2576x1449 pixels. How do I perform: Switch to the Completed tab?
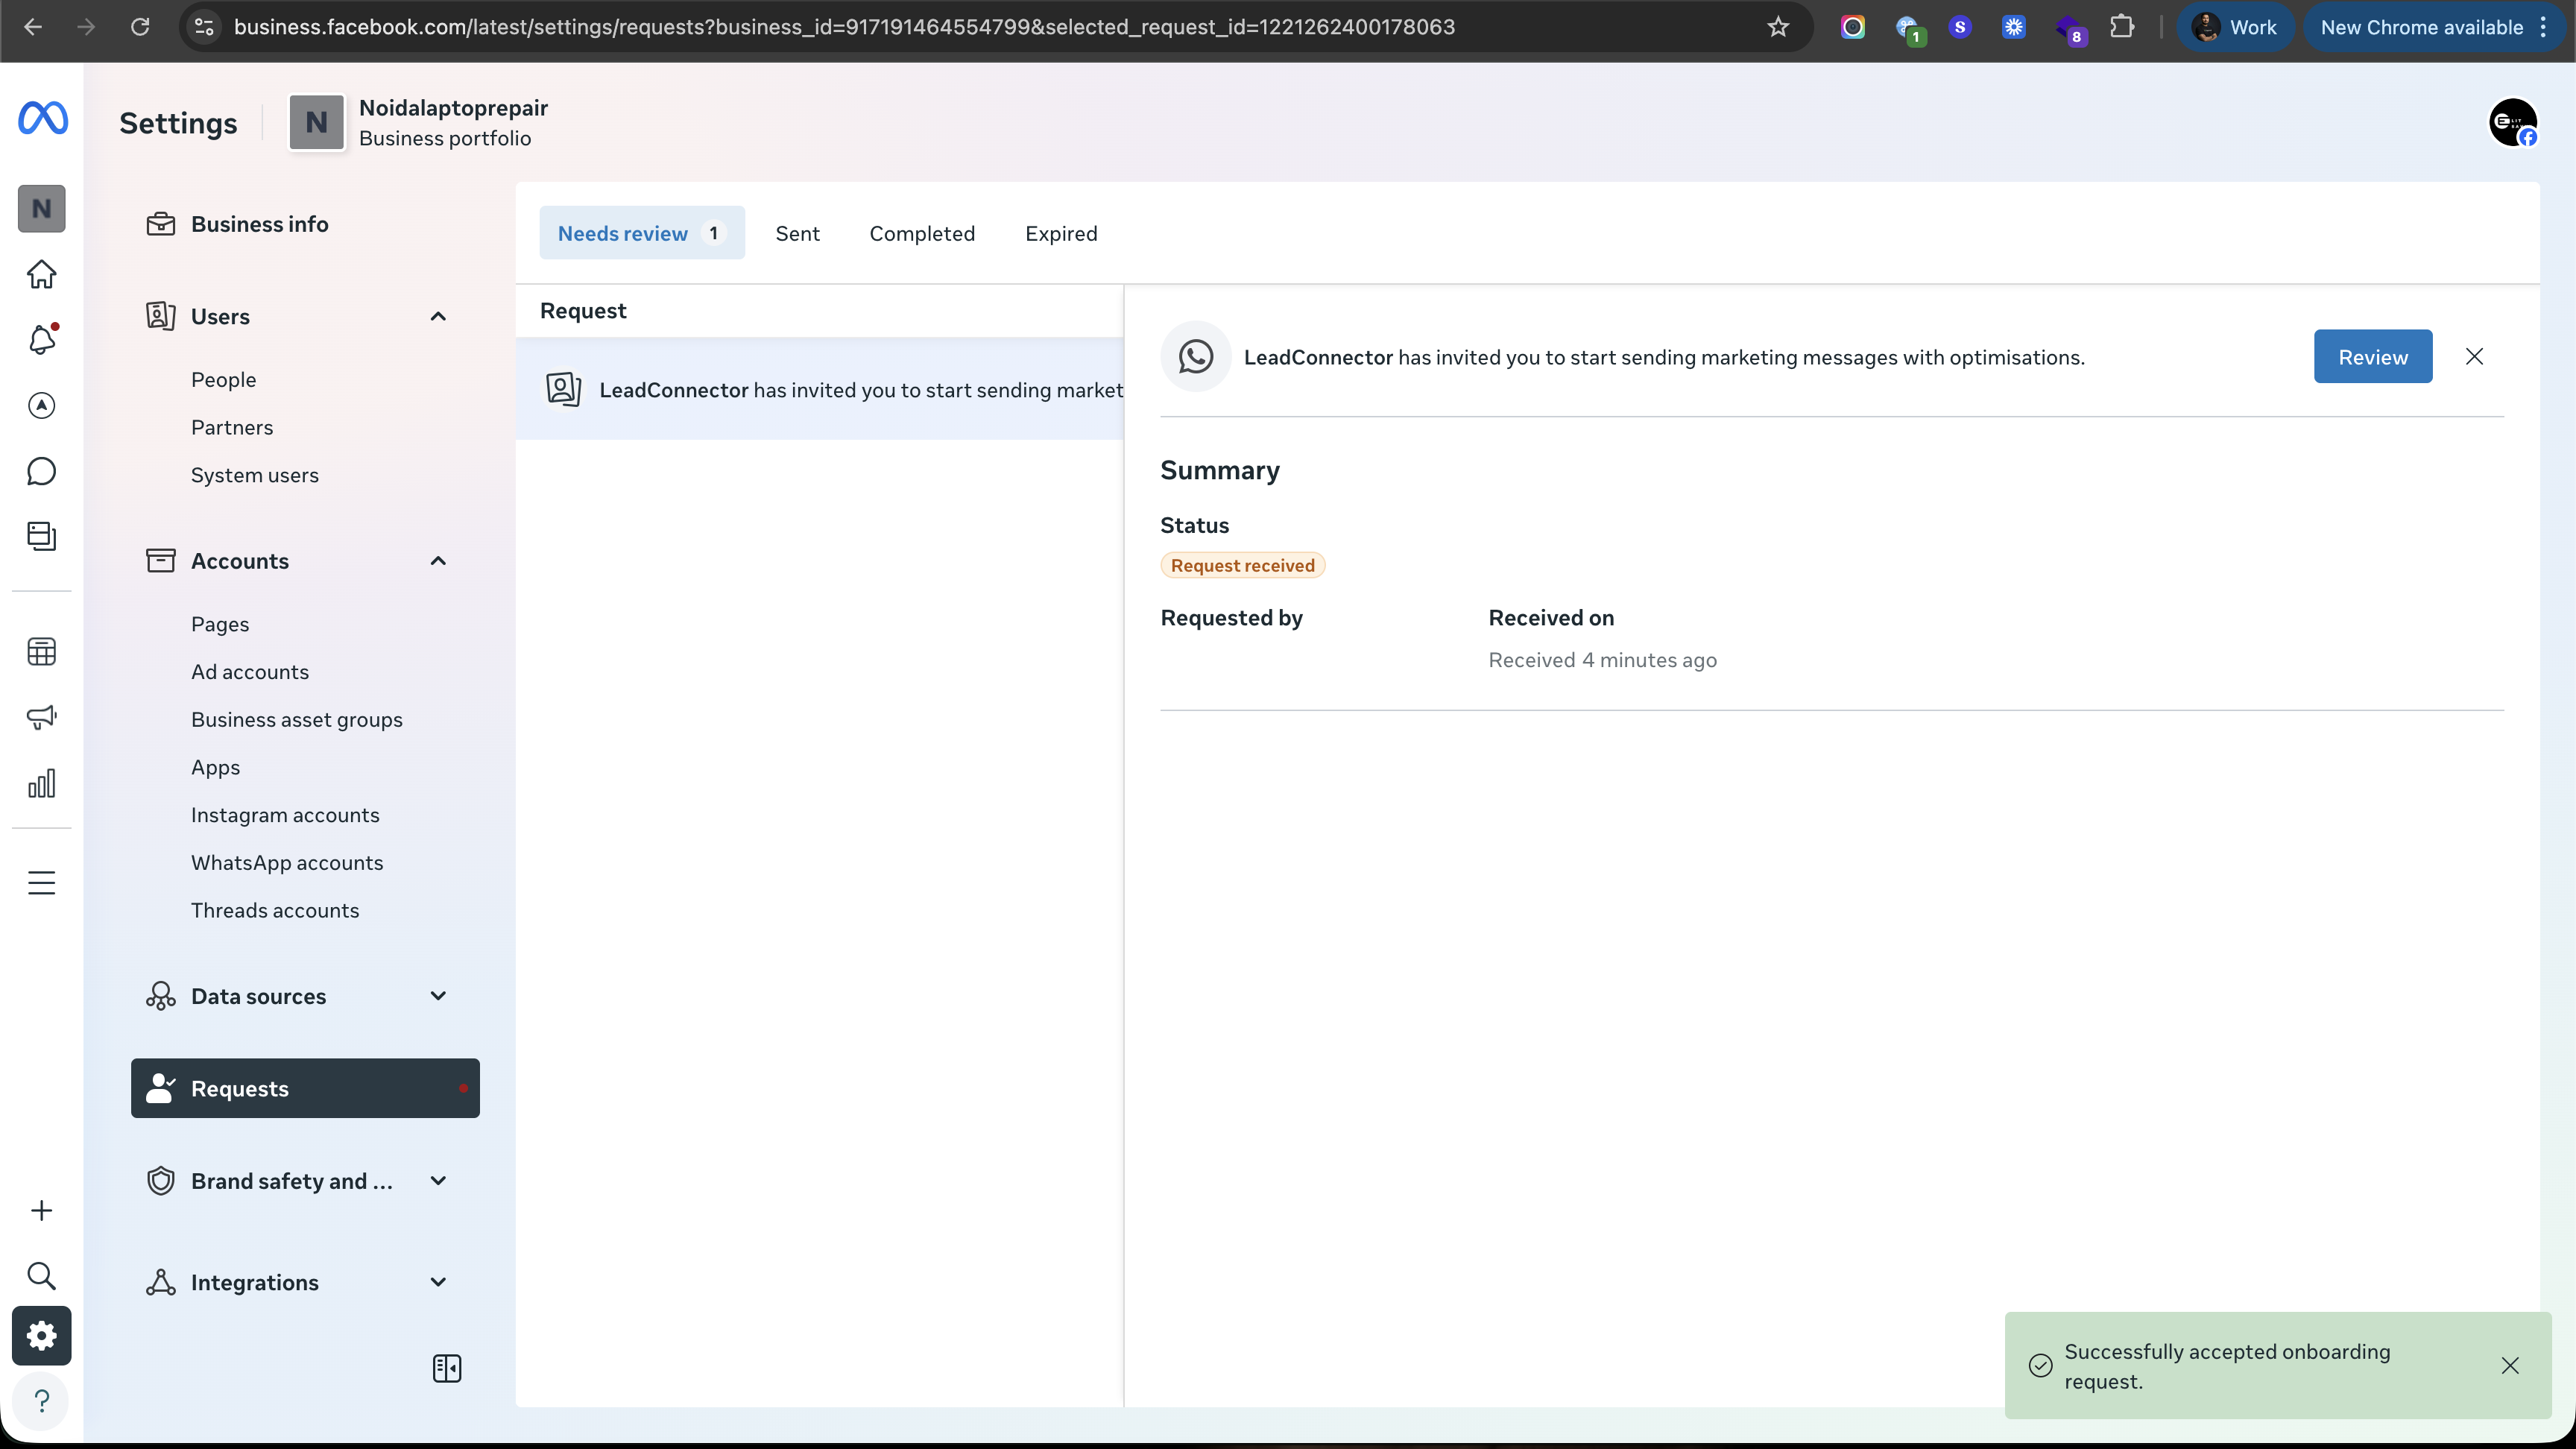(x=921, y=233)
